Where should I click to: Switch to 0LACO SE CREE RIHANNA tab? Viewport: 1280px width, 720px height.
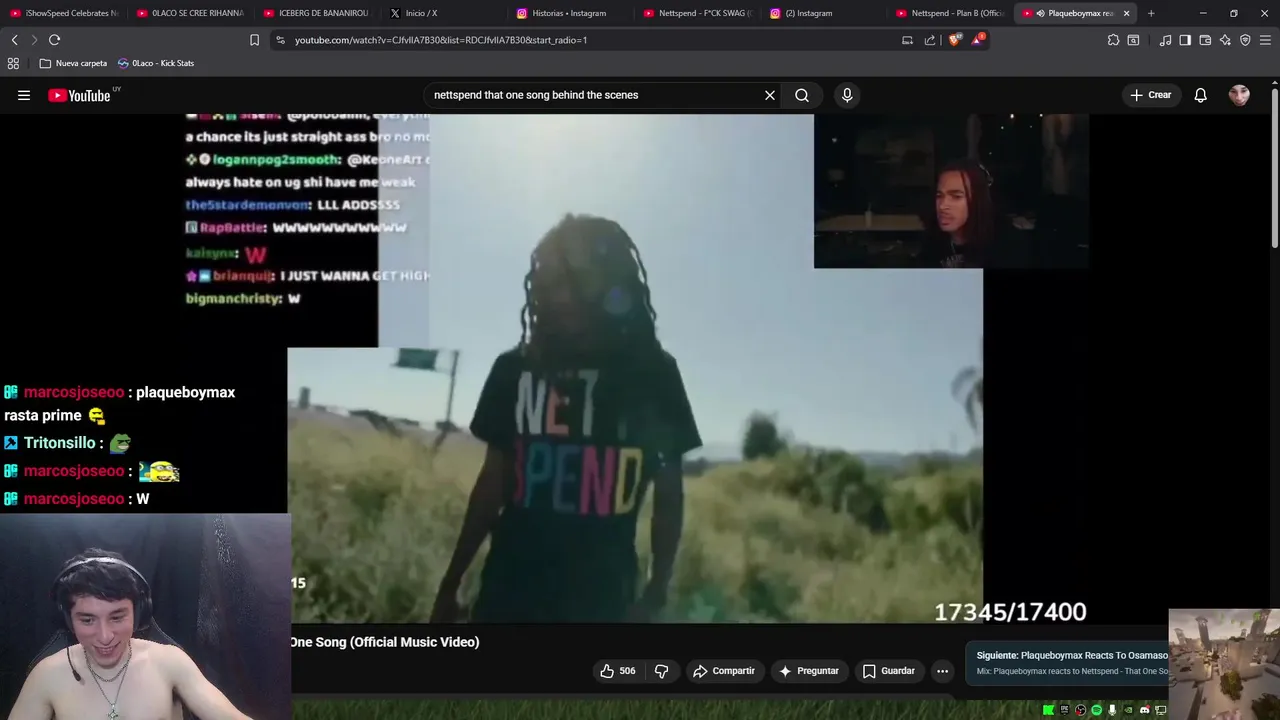[190, 13]
